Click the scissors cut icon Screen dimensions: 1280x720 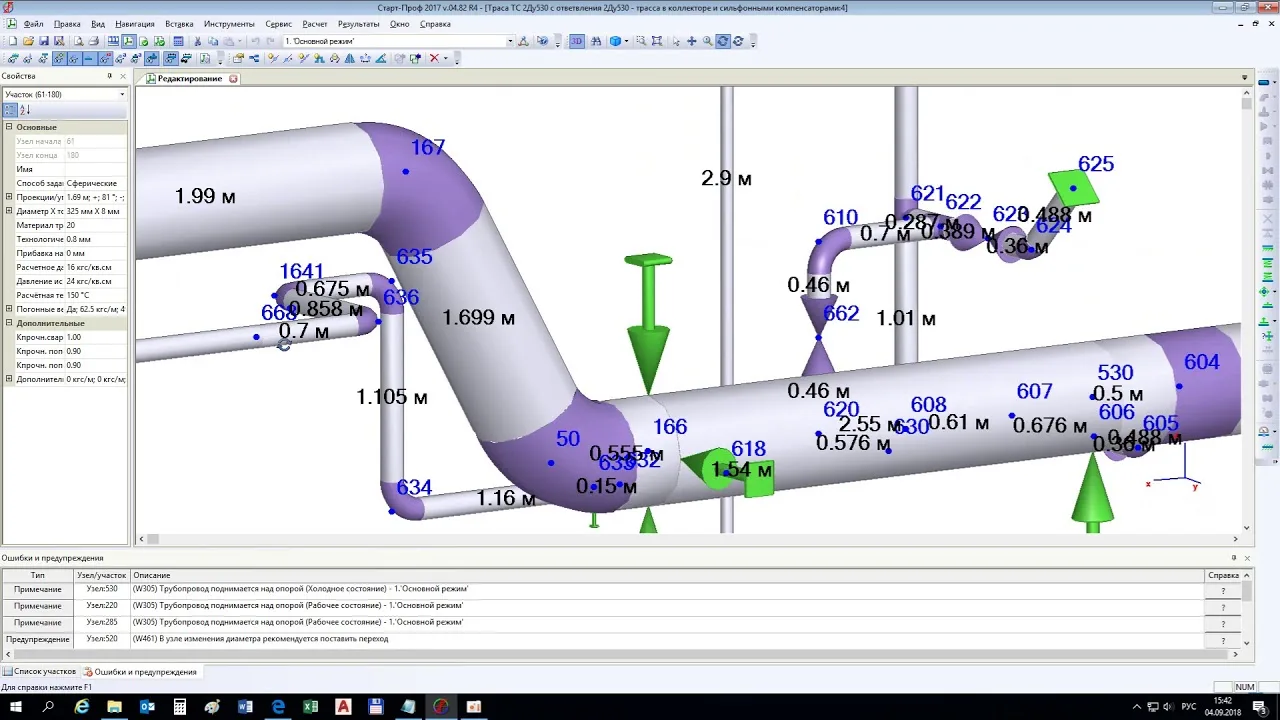point(197,41)
